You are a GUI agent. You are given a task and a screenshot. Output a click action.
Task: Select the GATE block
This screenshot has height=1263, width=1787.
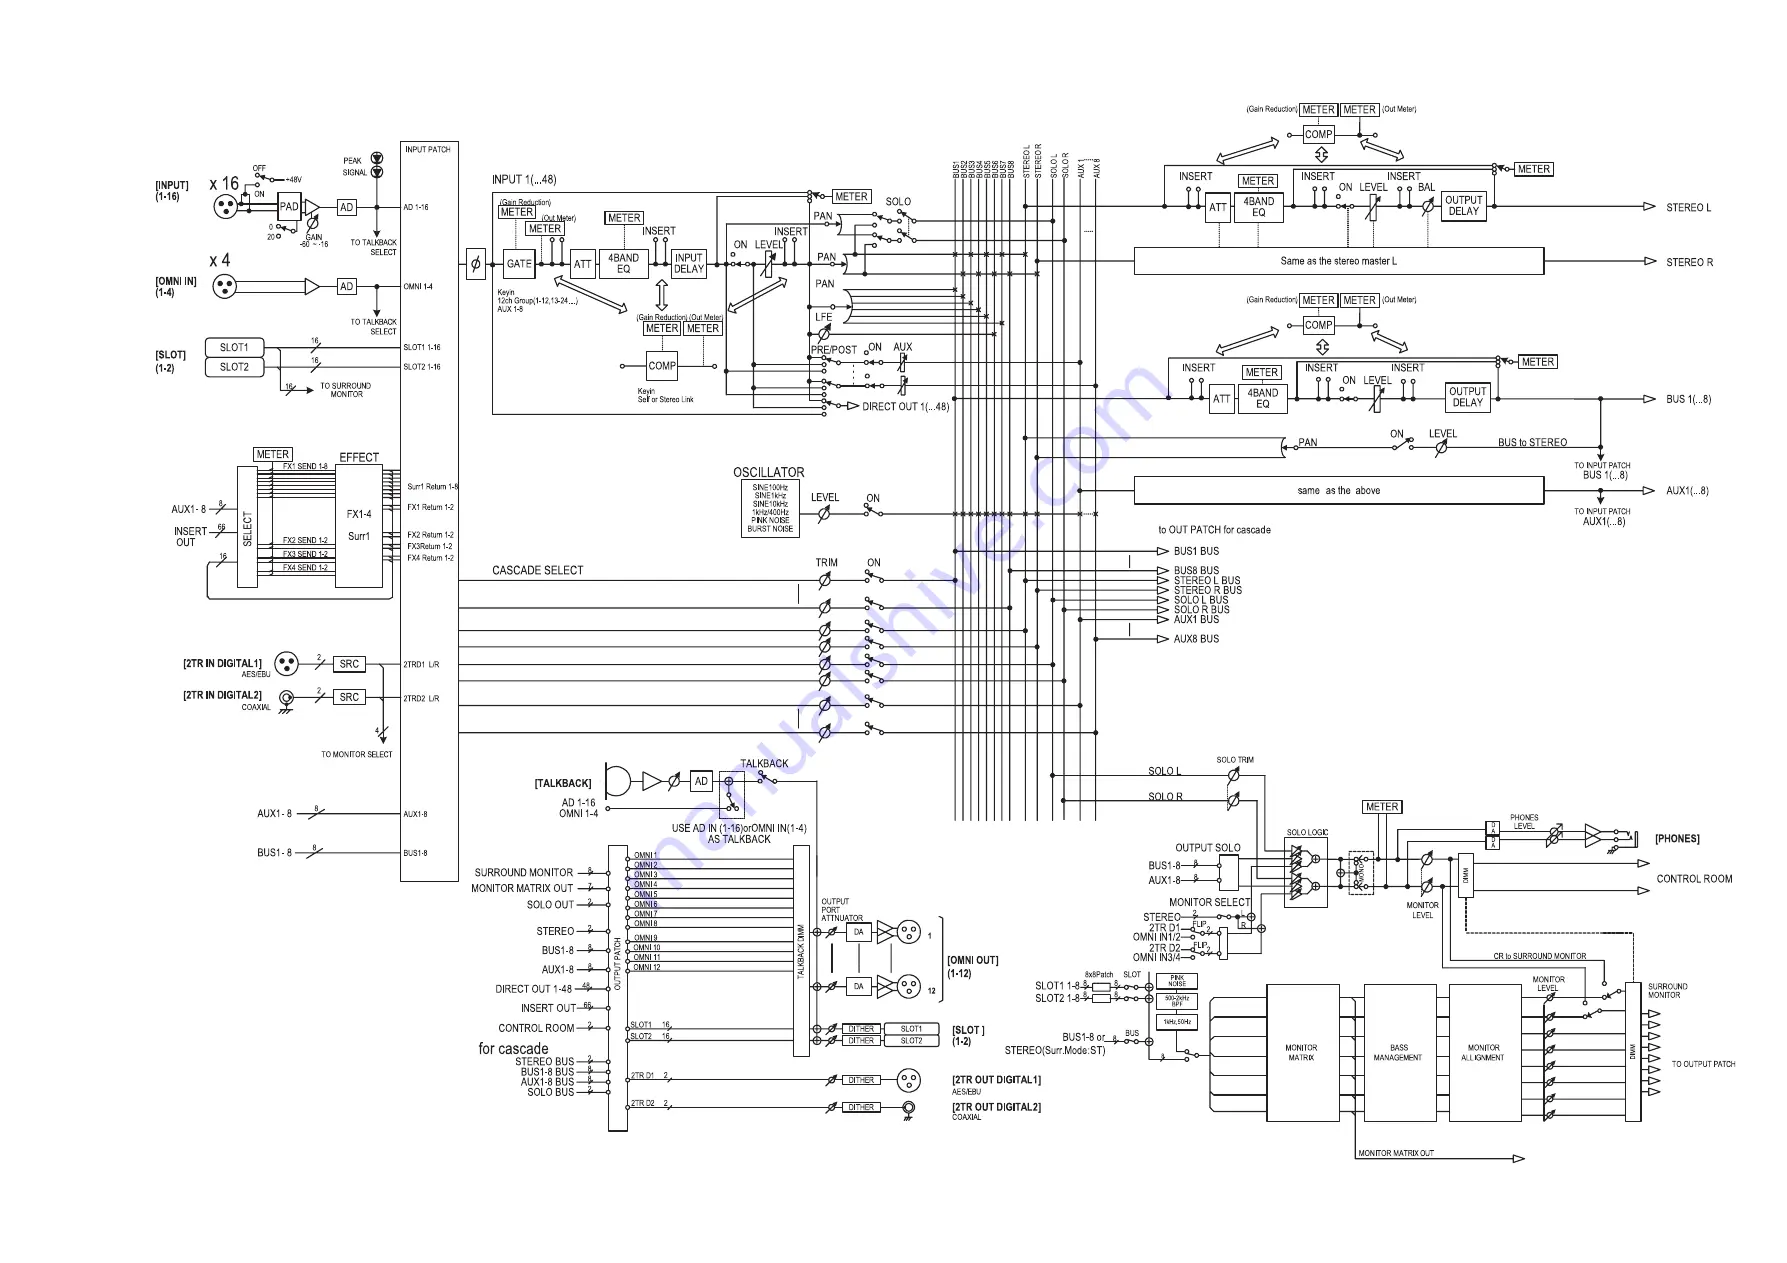click(x=519, y=264)
